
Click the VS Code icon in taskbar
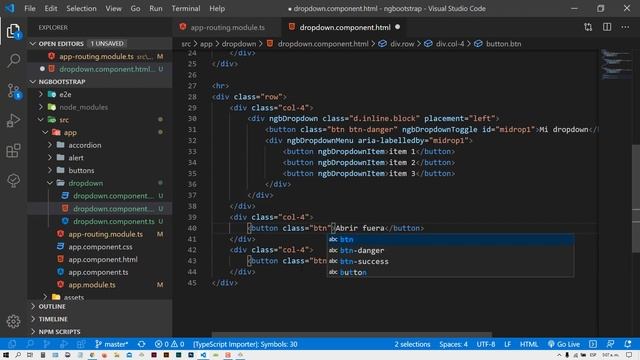click(203, 355)
